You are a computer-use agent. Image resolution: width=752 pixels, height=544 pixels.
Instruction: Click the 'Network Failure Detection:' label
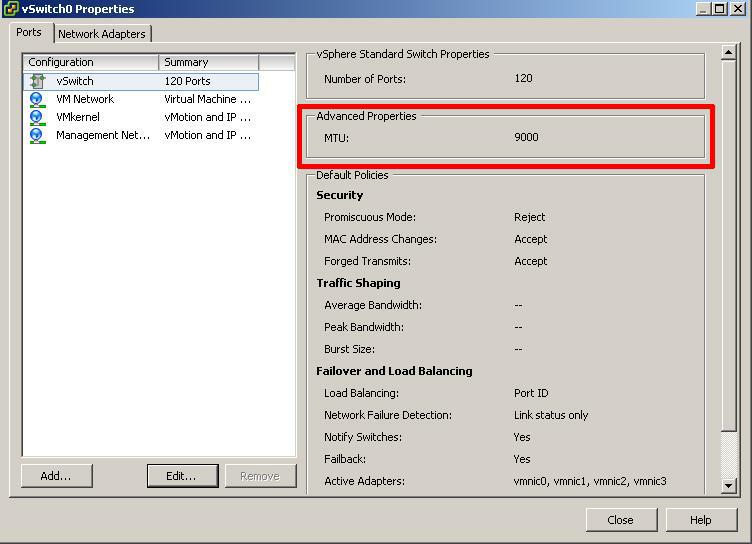388,415
